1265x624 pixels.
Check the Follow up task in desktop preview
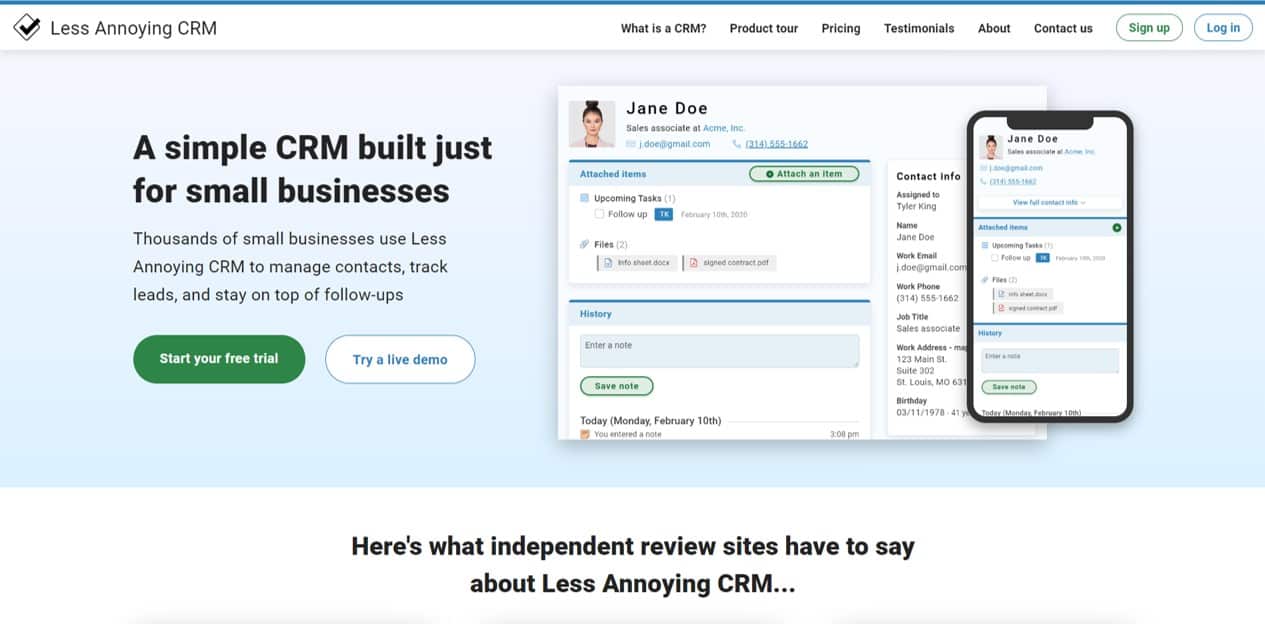click(x=599, y=214)
